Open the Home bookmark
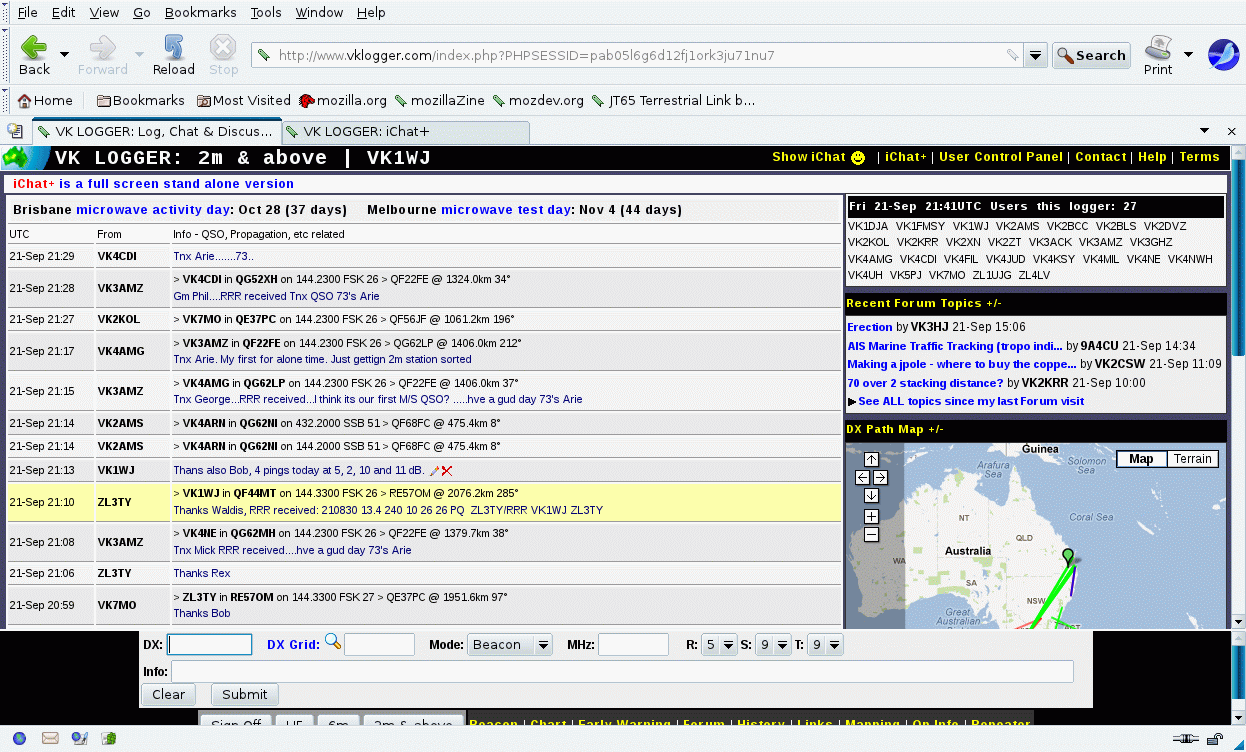The height and width of the screenshot is (752, 1246). tap(45, 101)
